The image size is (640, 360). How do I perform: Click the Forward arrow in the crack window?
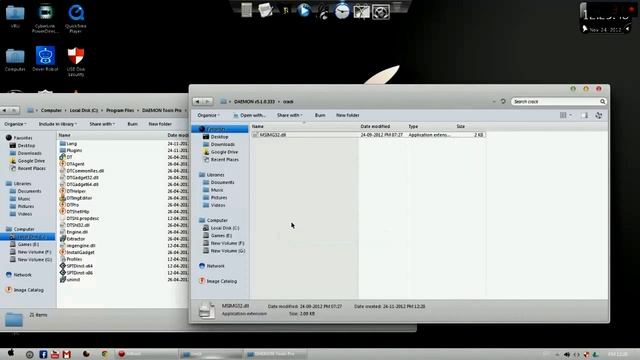(x=208, y=101)
